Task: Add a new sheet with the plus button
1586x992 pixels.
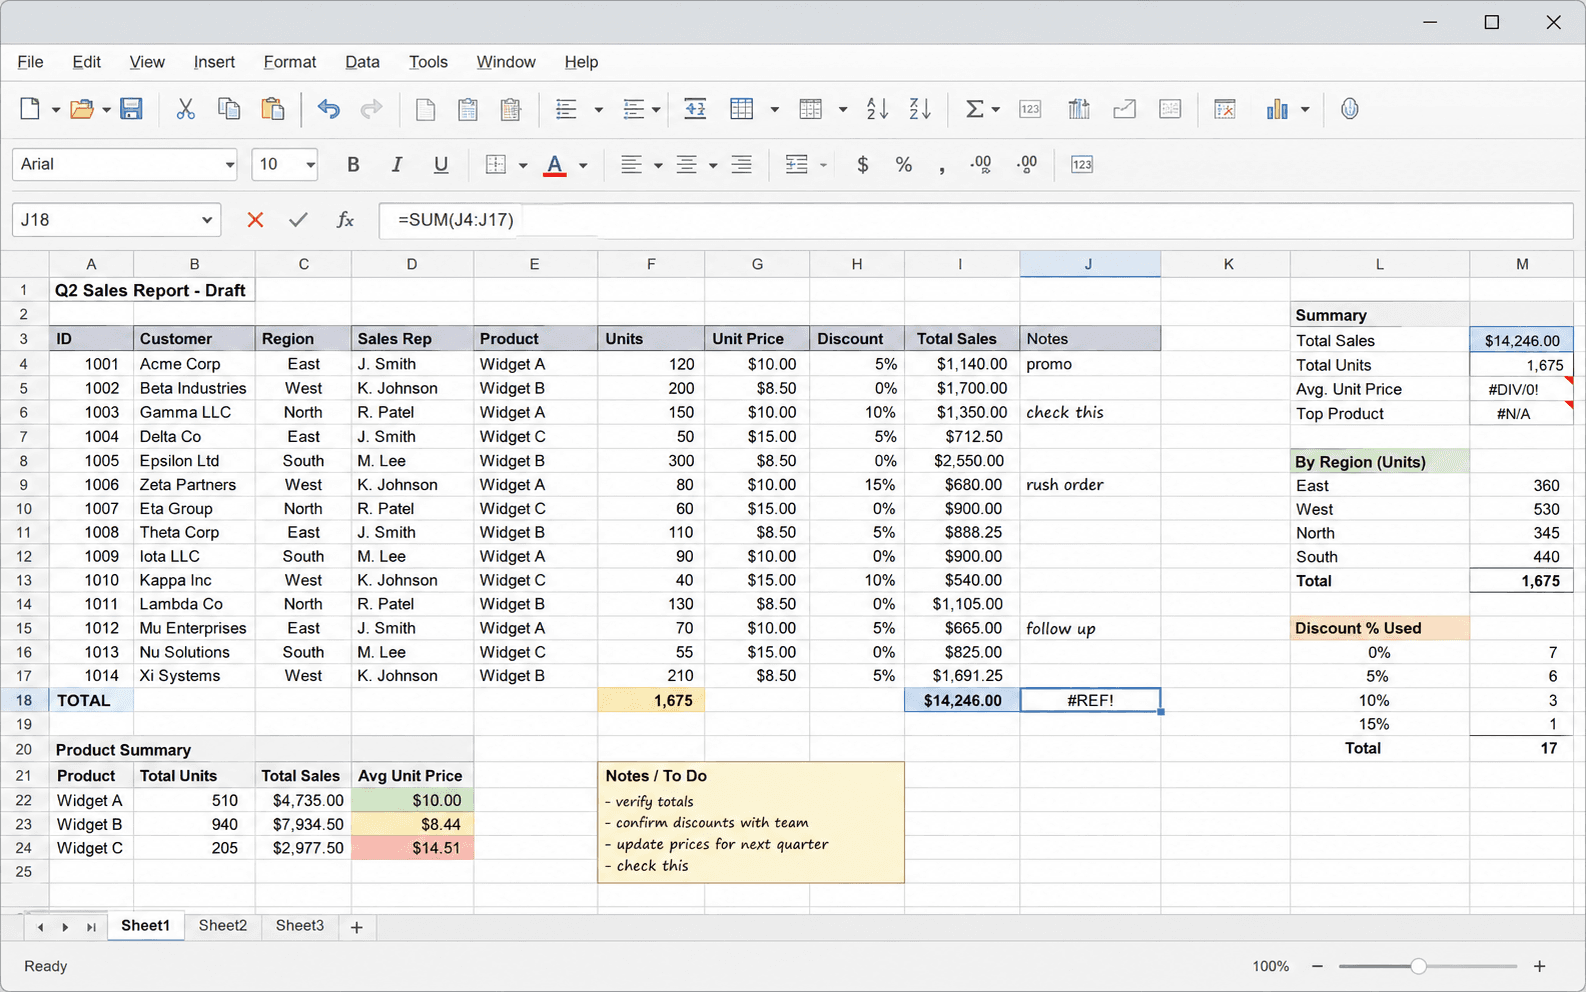Action: pyautogui.click(x=356, y=927)
